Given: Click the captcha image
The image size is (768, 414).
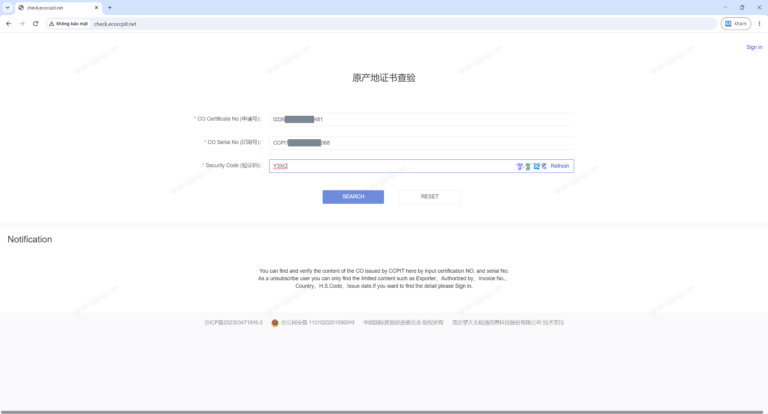Looking at the screenshot, I should [531, 166].
